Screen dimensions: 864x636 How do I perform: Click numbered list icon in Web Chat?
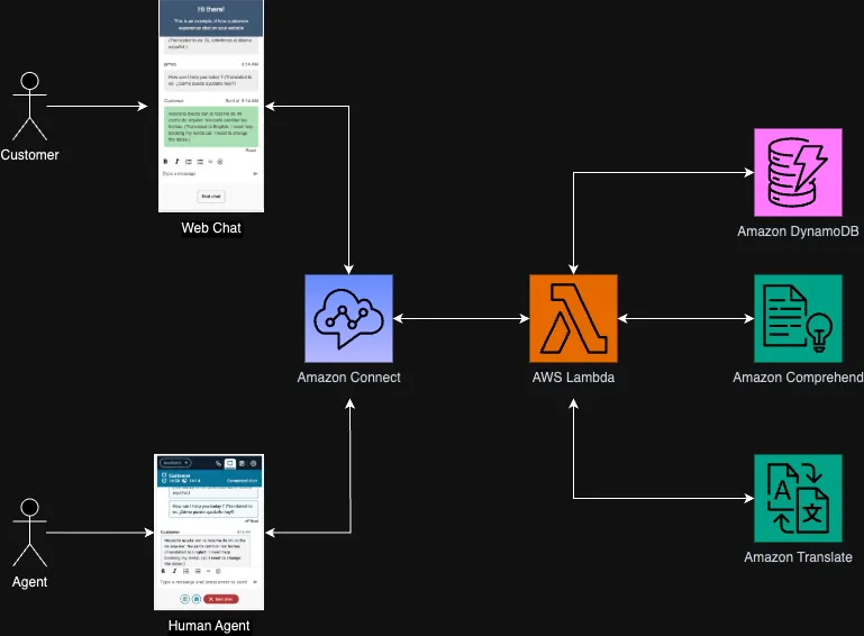pyautogui.click(x=188, y=161)
